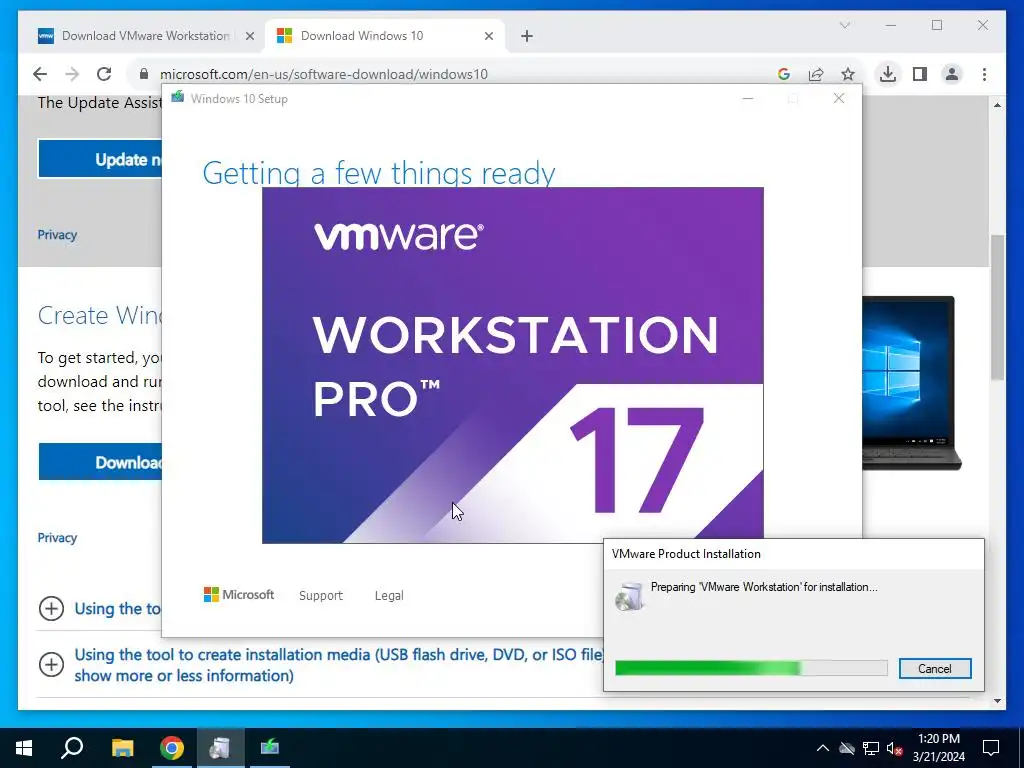Open the Chrome profile avatar
Image resolution: width=1024 pixels, height=768 pixels.
952,74
